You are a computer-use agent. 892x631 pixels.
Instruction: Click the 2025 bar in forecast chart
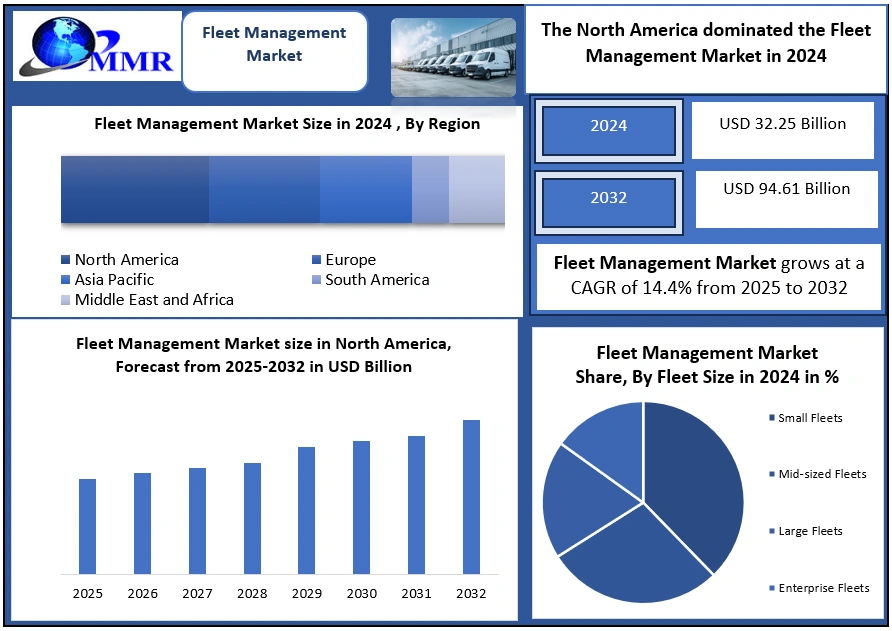click(88, 526)
